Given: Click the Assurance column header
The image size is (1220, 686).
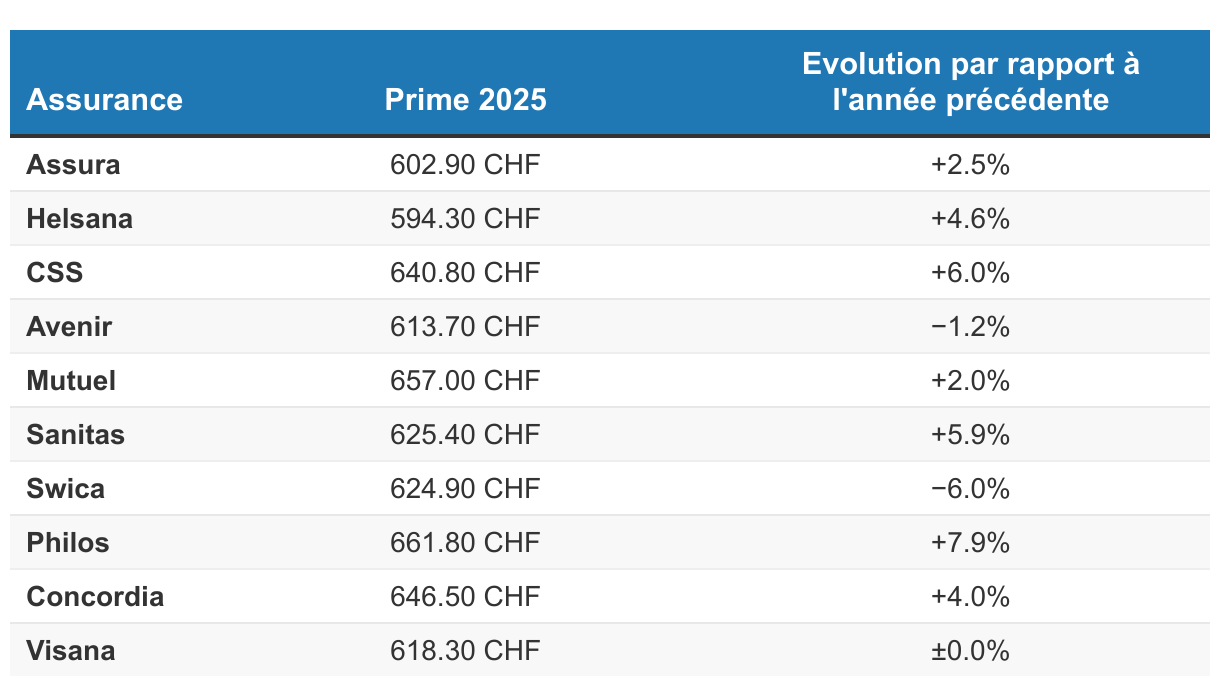Looking at the screenshot, I should click(104, 100).
